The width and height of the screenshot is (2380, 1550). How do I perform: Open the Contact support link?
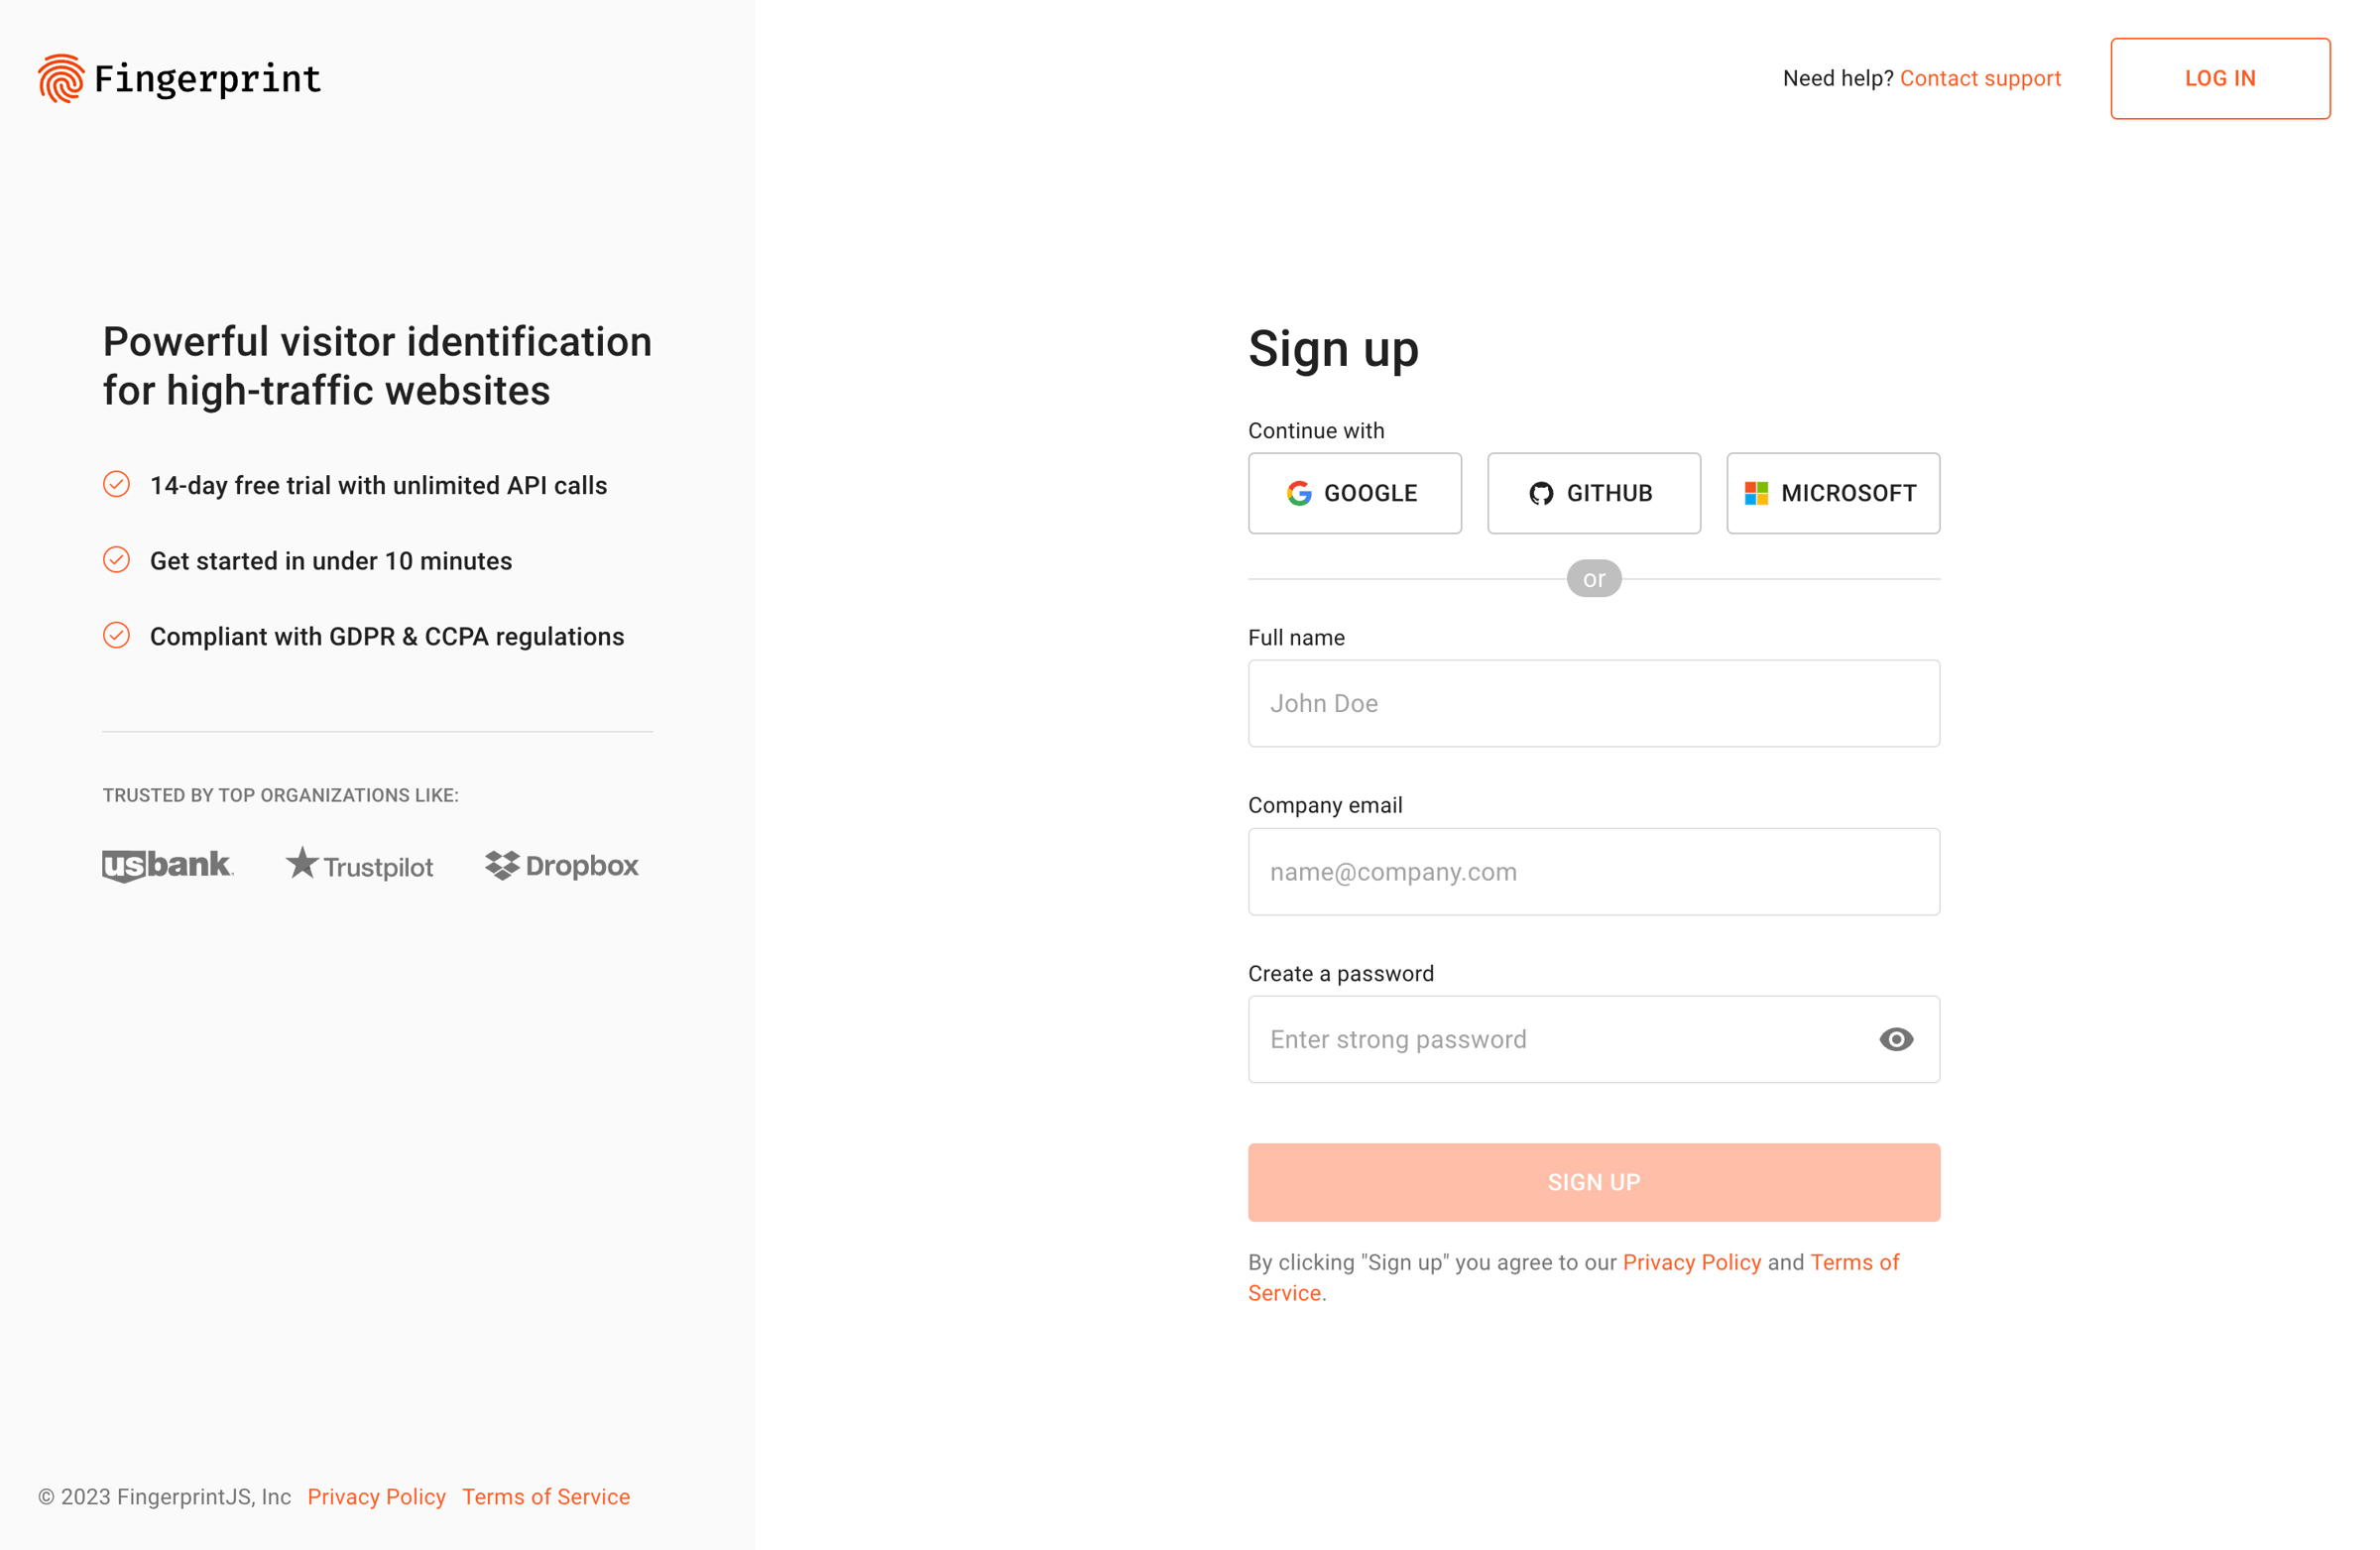pos(1980,78)
